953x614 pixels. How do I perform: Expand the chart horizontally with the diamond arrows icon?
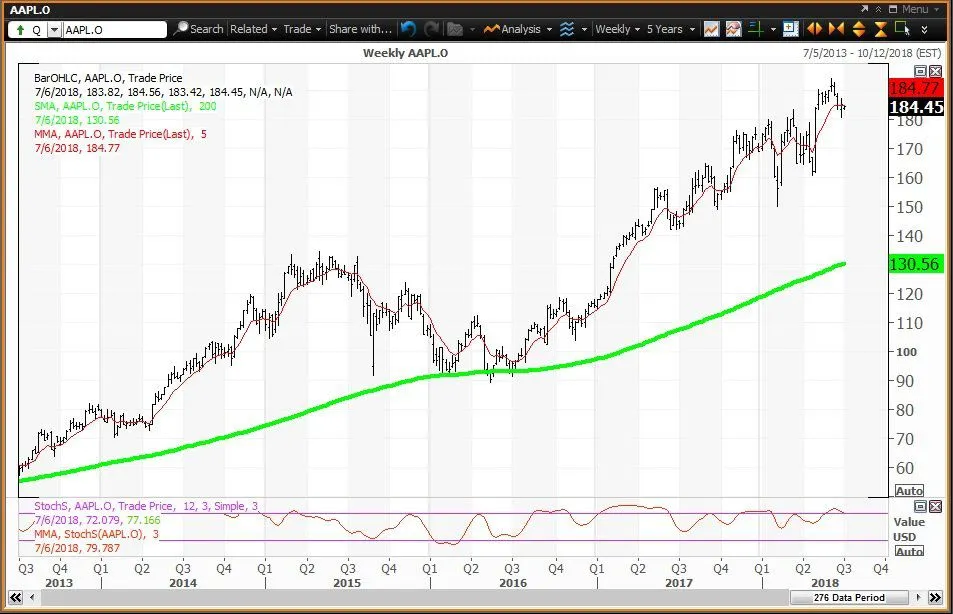pos(815,29)
